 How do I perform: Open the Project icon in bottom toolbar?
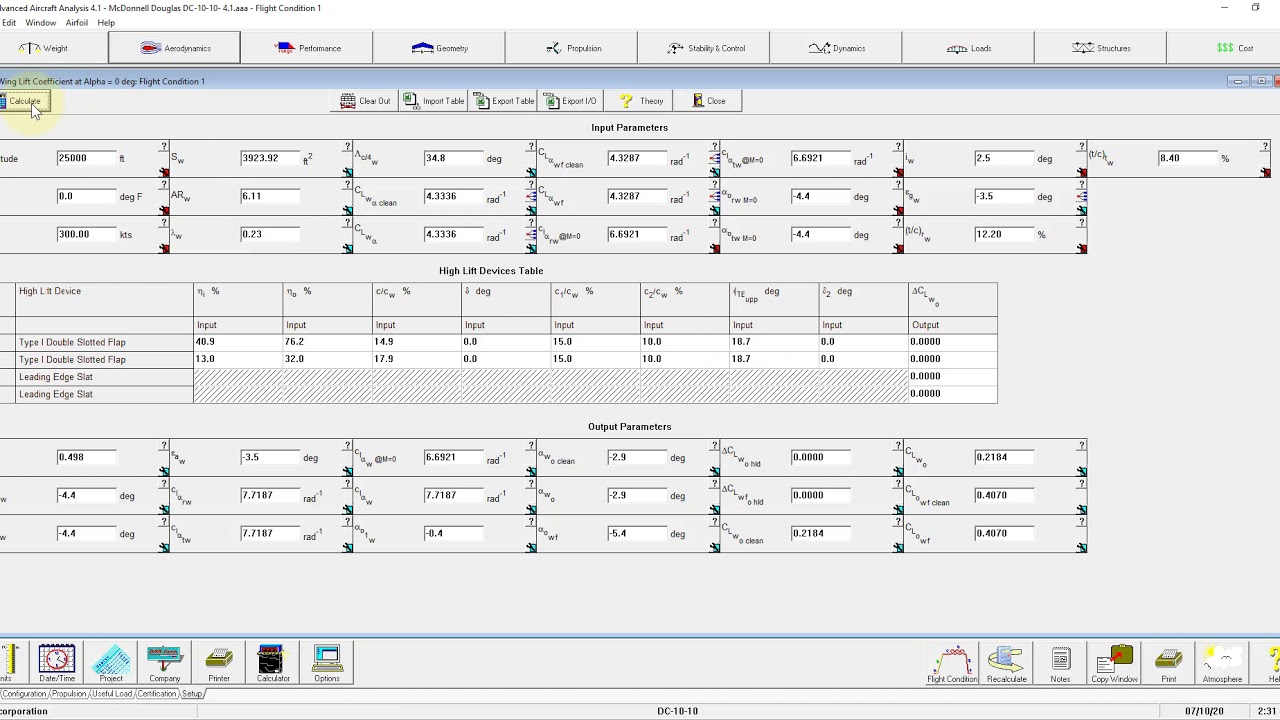pos(111,664)
